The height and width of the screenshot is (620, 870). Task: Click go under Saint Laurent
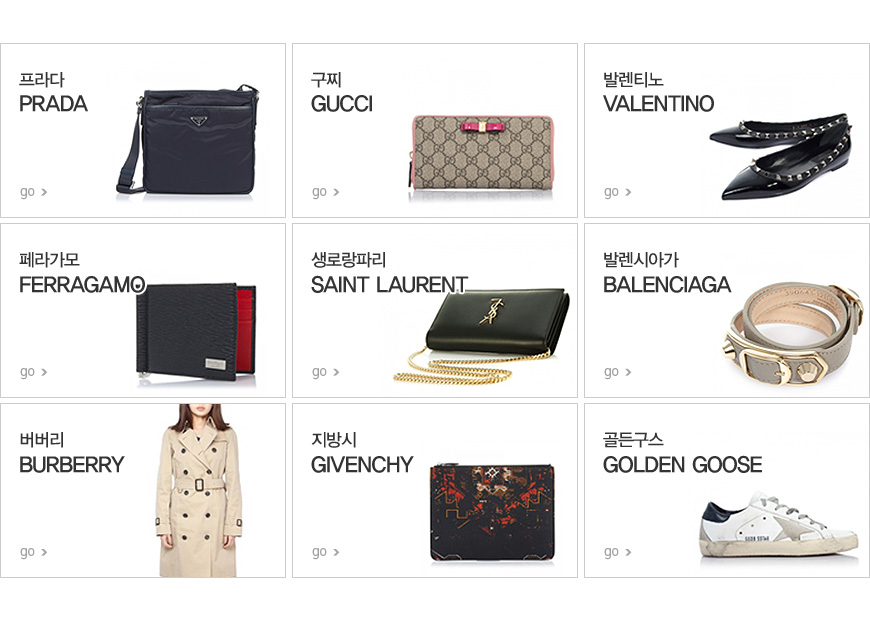[325, 372]
